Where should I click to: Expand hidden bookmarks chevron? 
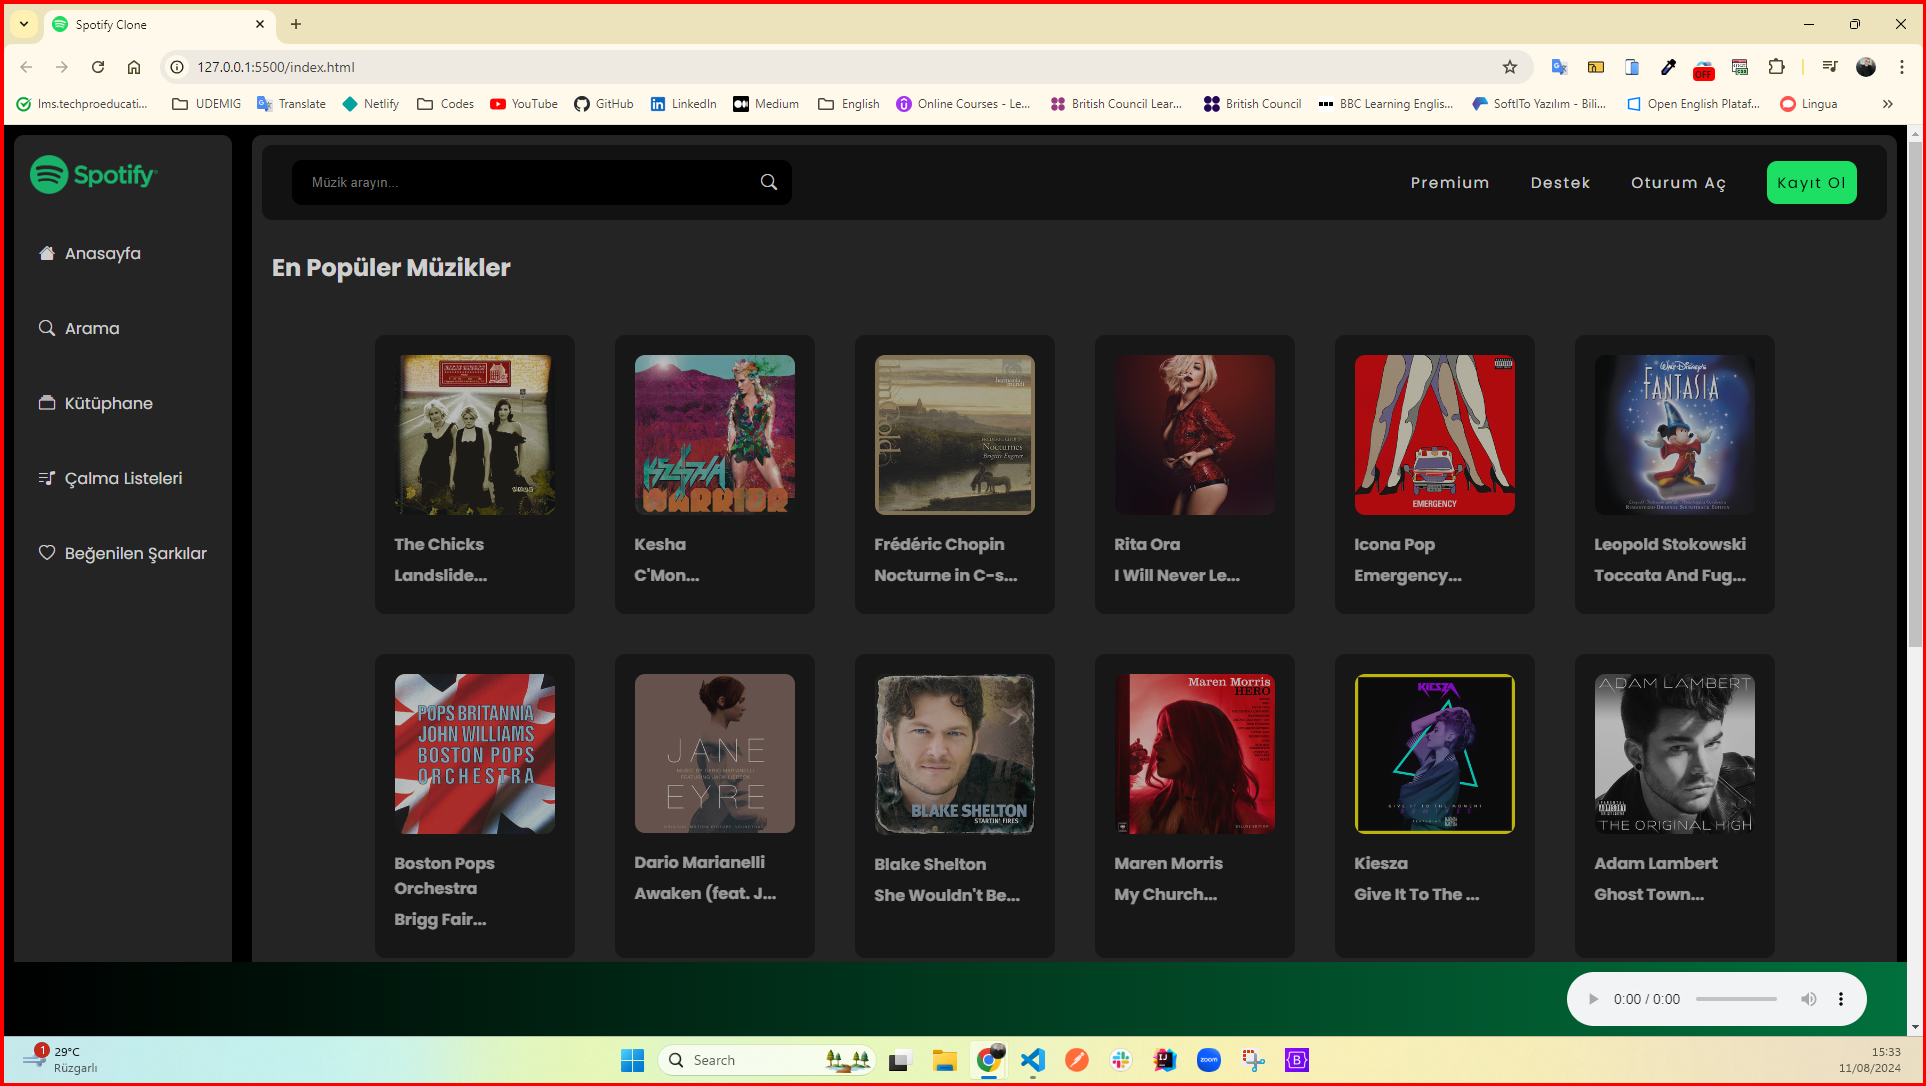click(x=1887, y=104)
